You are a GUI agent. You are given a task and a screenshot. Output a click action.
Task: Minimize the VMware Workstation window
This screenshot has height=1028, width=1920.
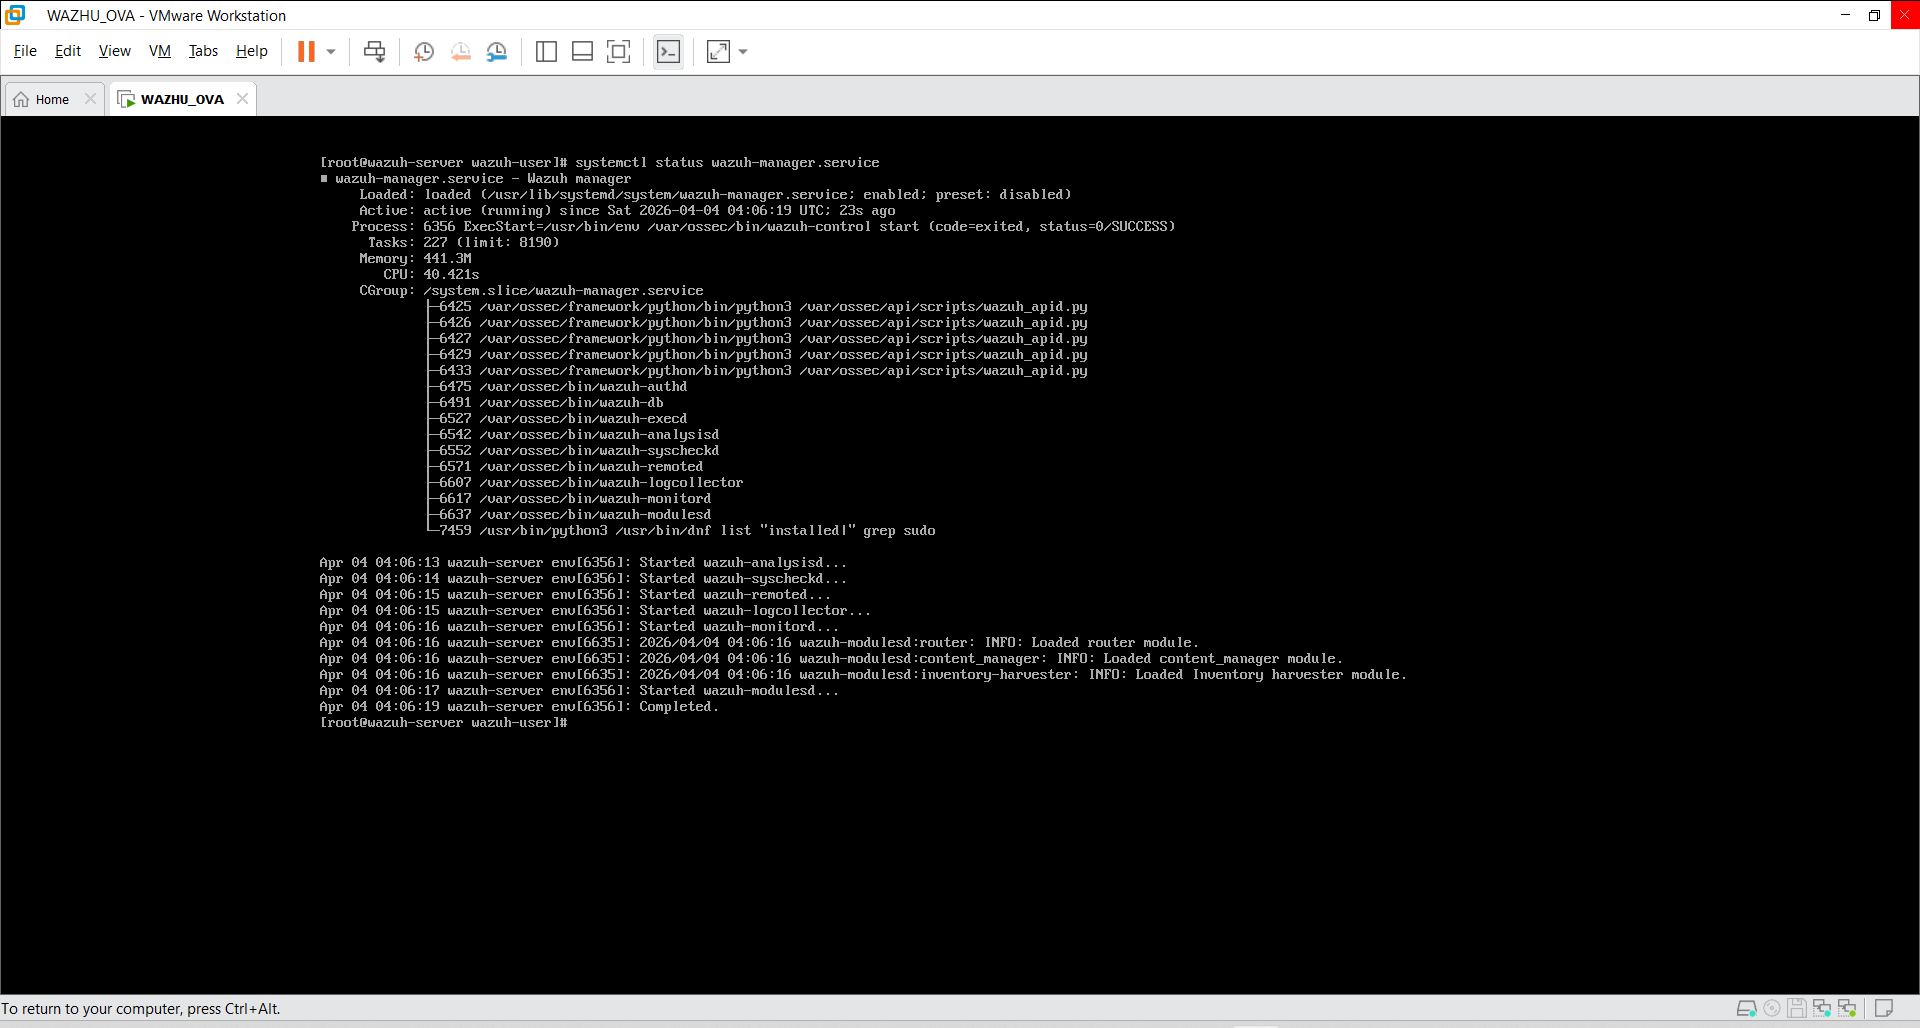coord(1846,15)
